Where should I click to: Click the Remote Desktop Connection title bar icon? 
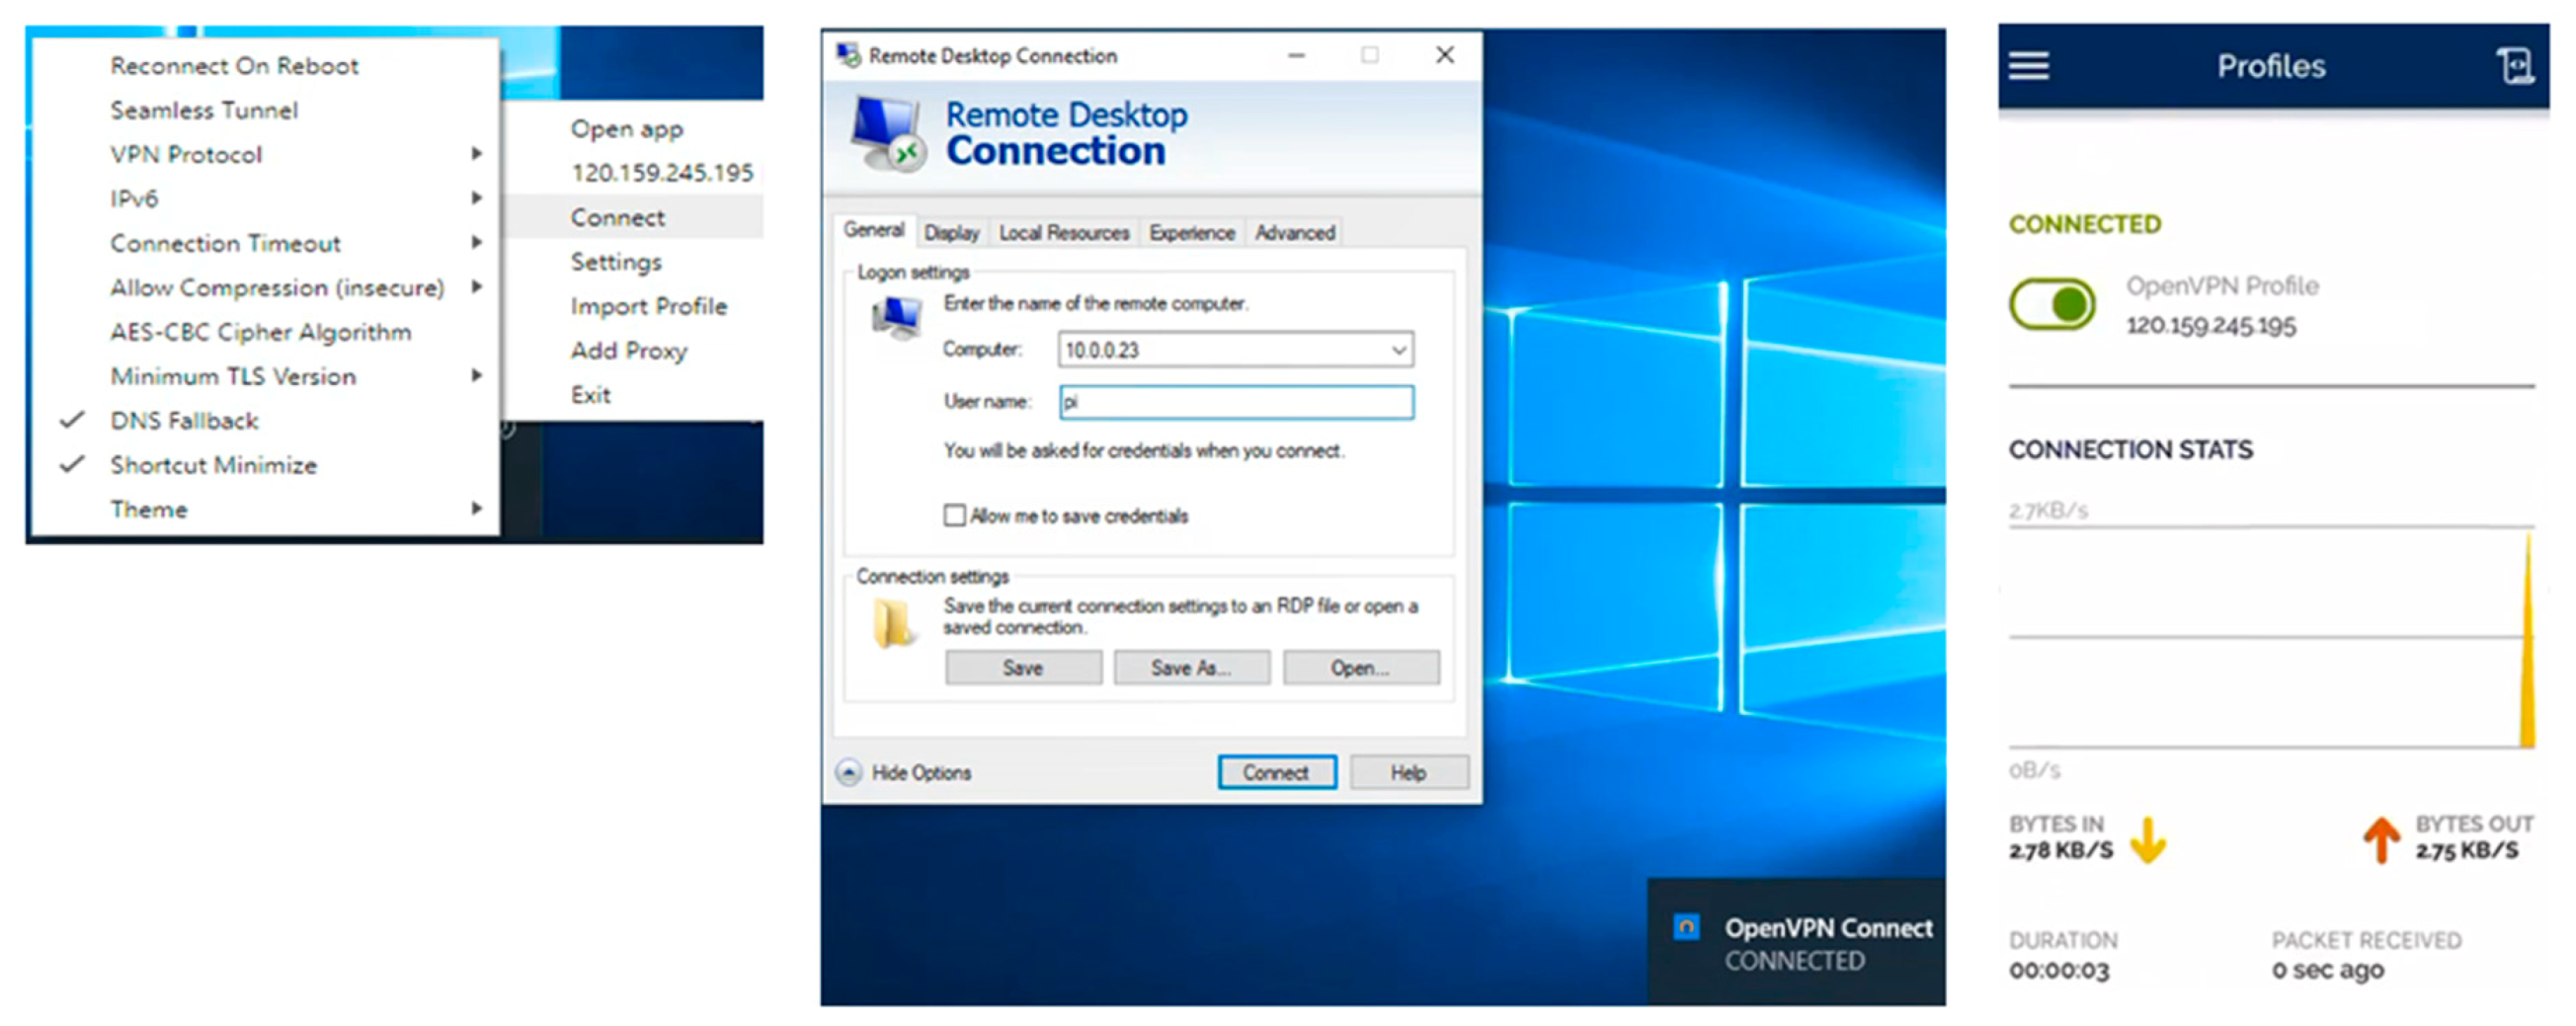[x=849, y=55]
